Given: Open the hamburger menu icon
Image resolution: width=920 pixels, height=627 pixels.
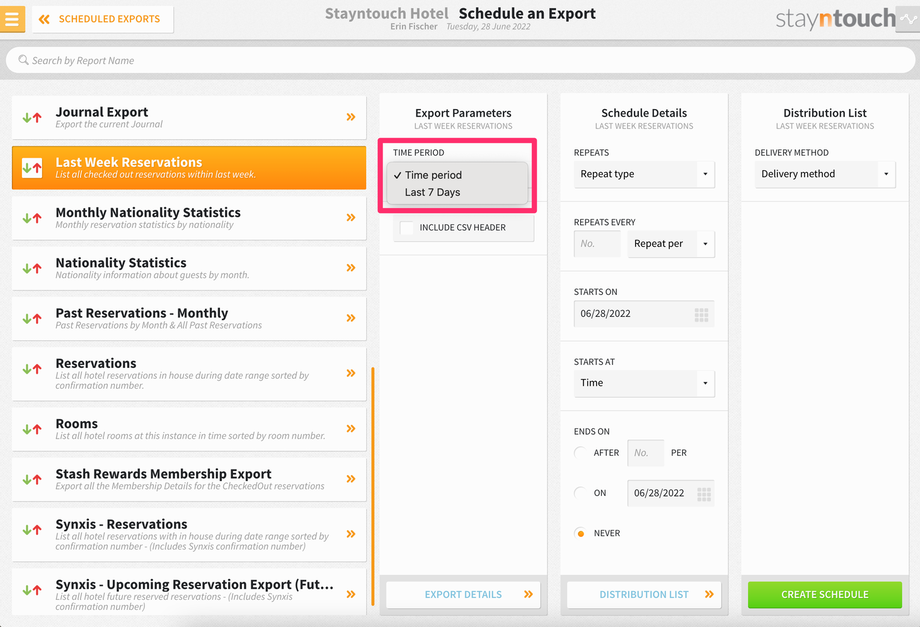Looking at the screenshot, I should [x=12, y=19].
